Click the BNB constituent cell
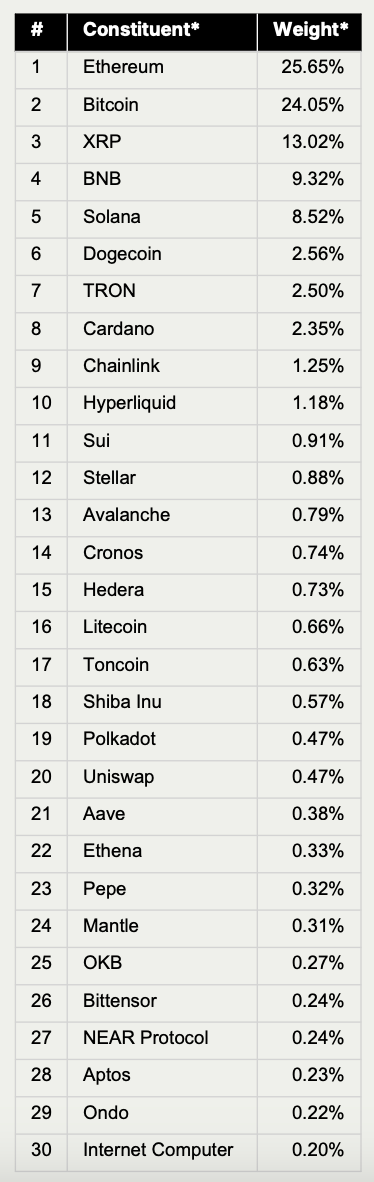The image size is (374, 1182). (162, 179)
